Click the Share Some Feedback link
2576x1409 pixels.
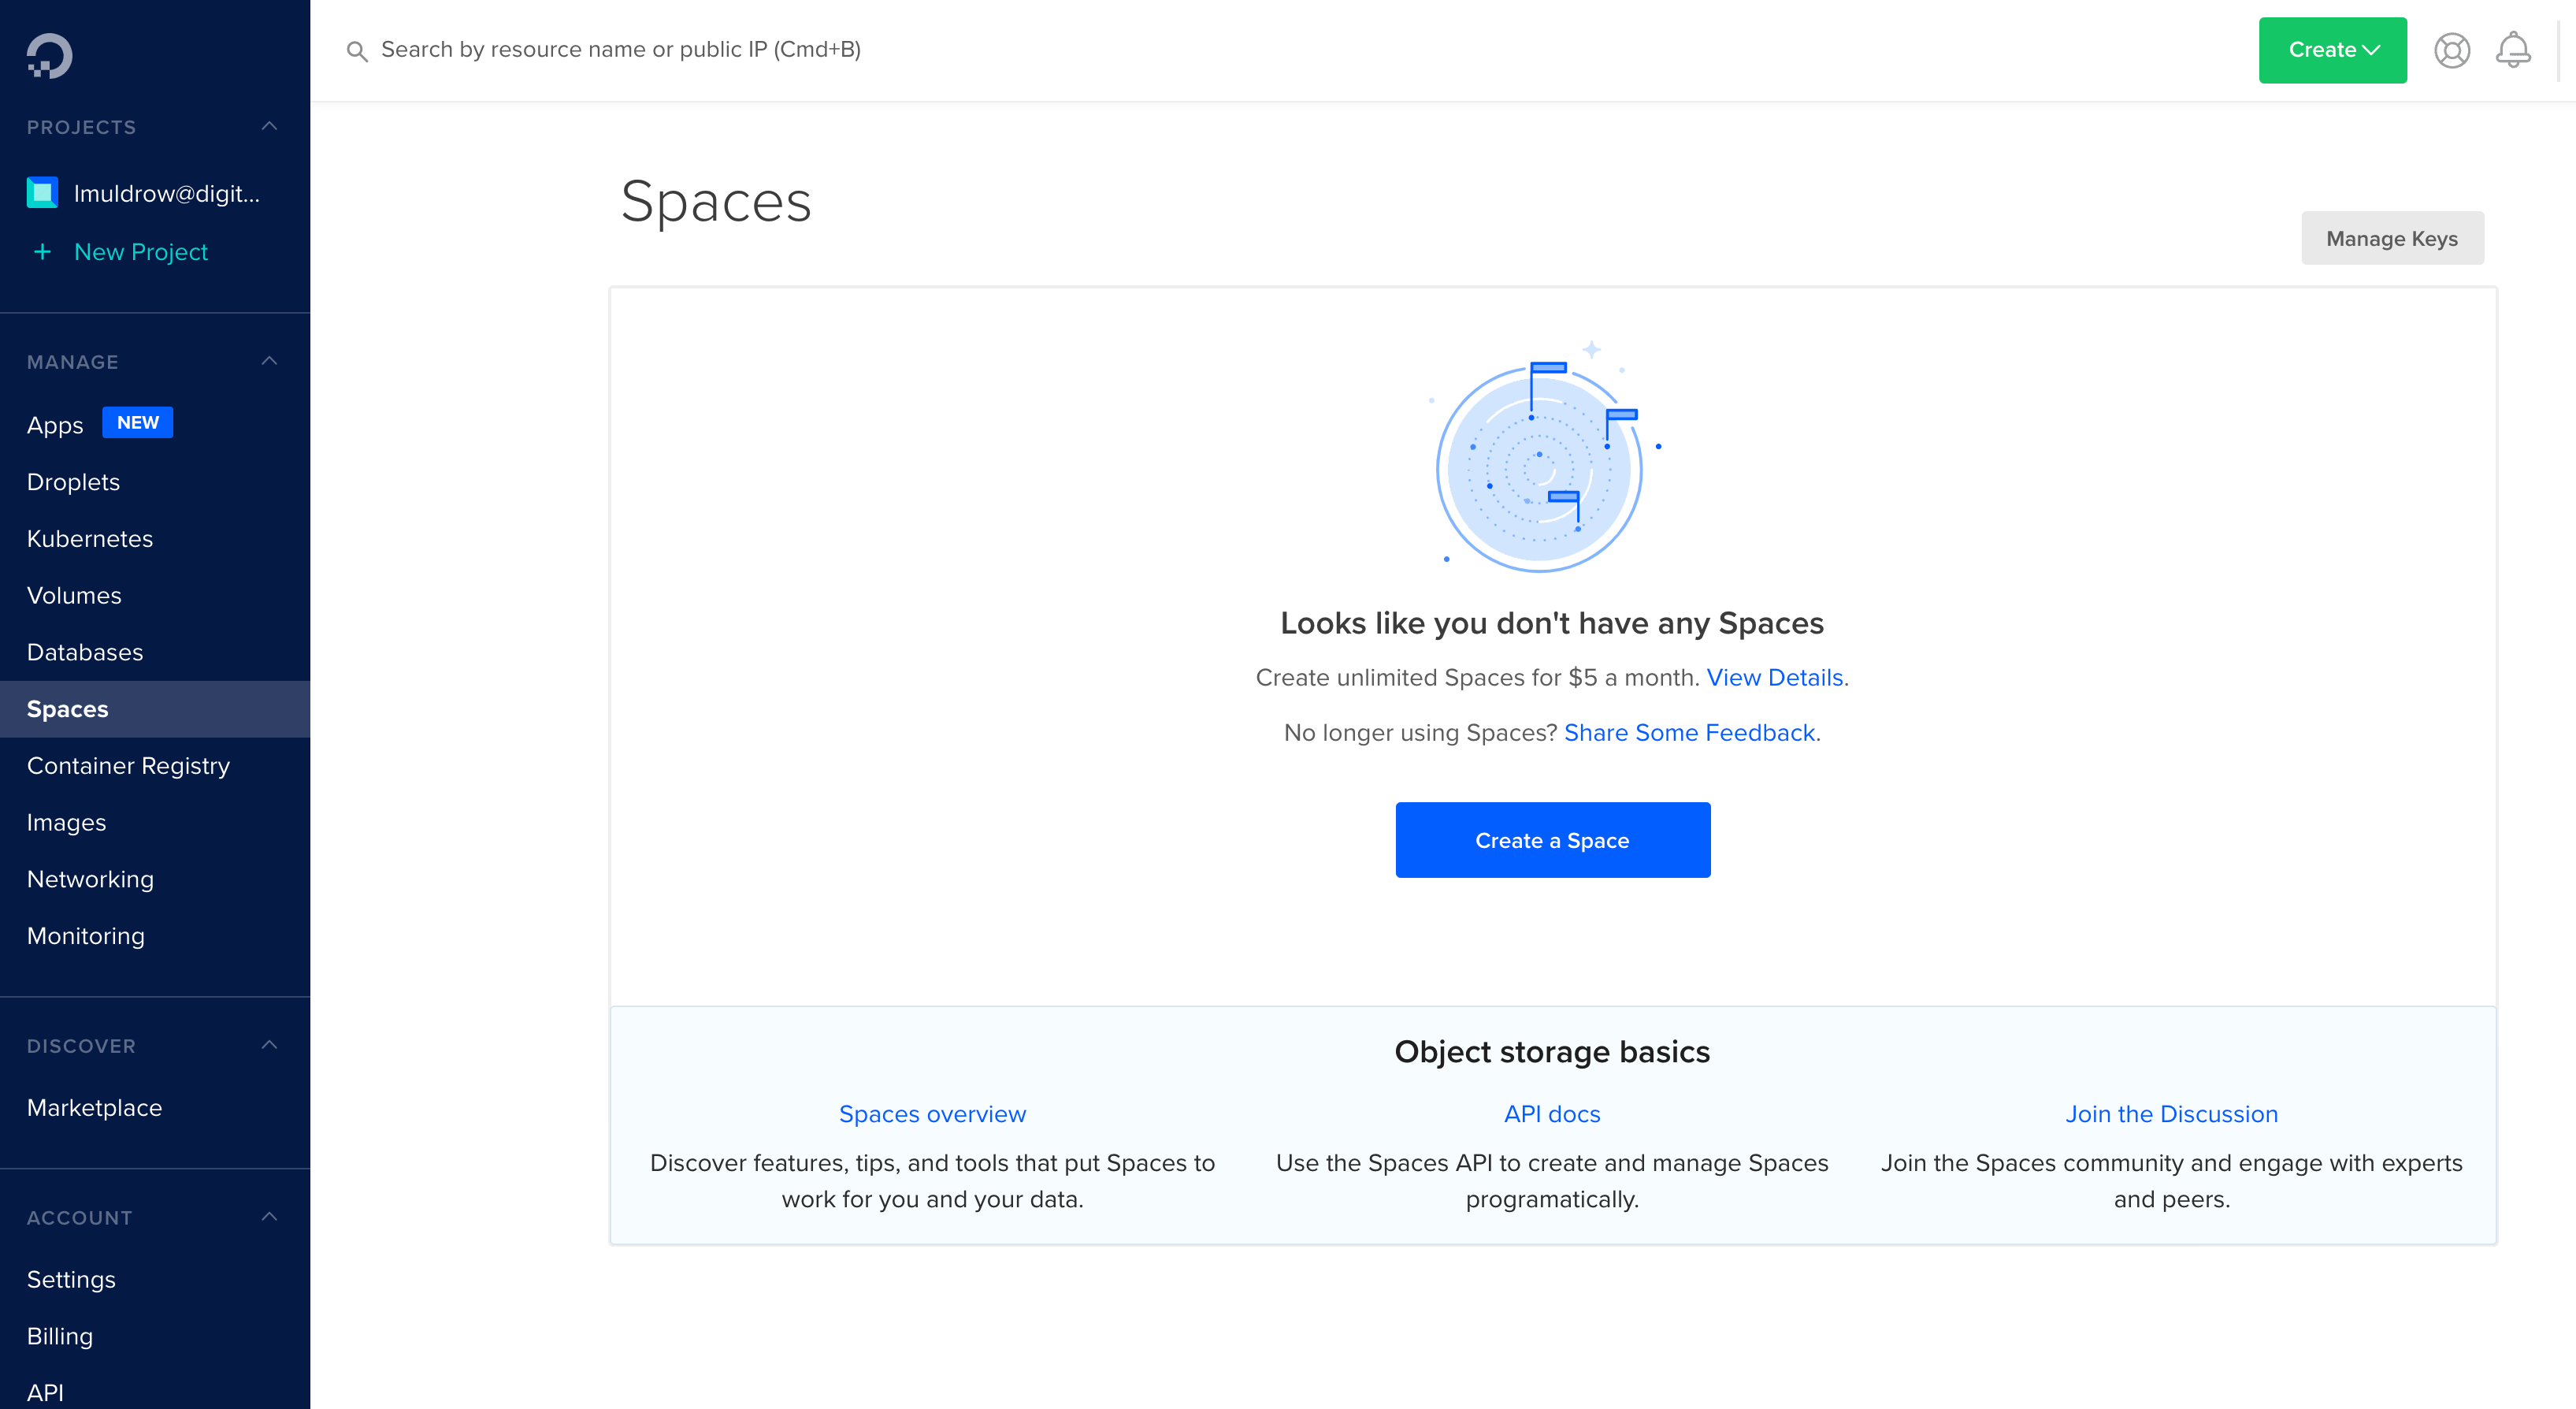click(x=1690, y=732)
